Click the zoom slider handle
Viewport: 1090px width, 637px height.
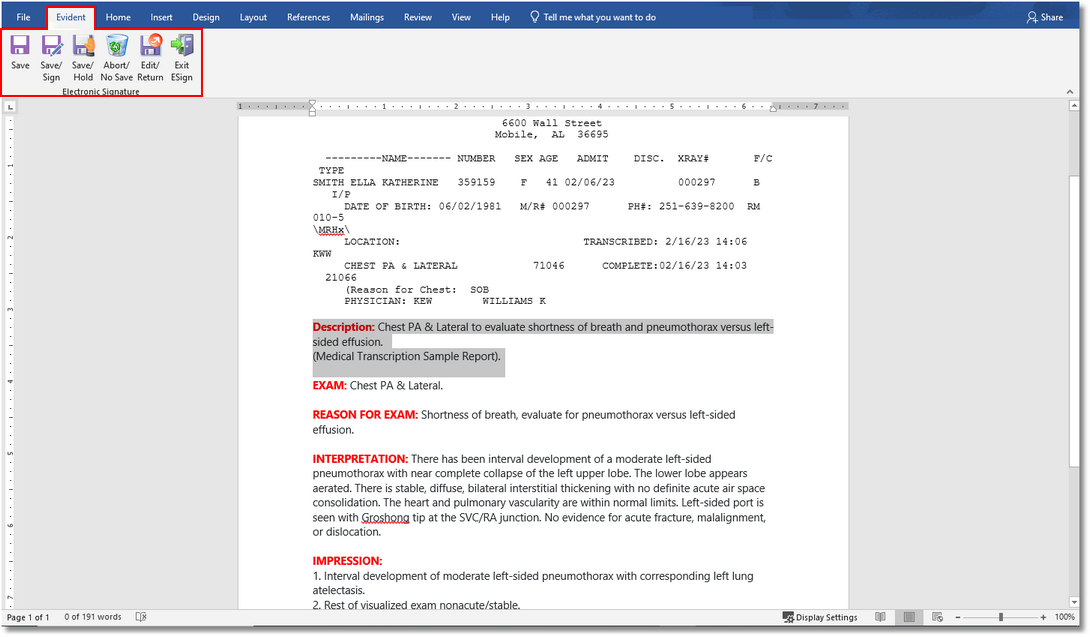(x=1001, y=618)
